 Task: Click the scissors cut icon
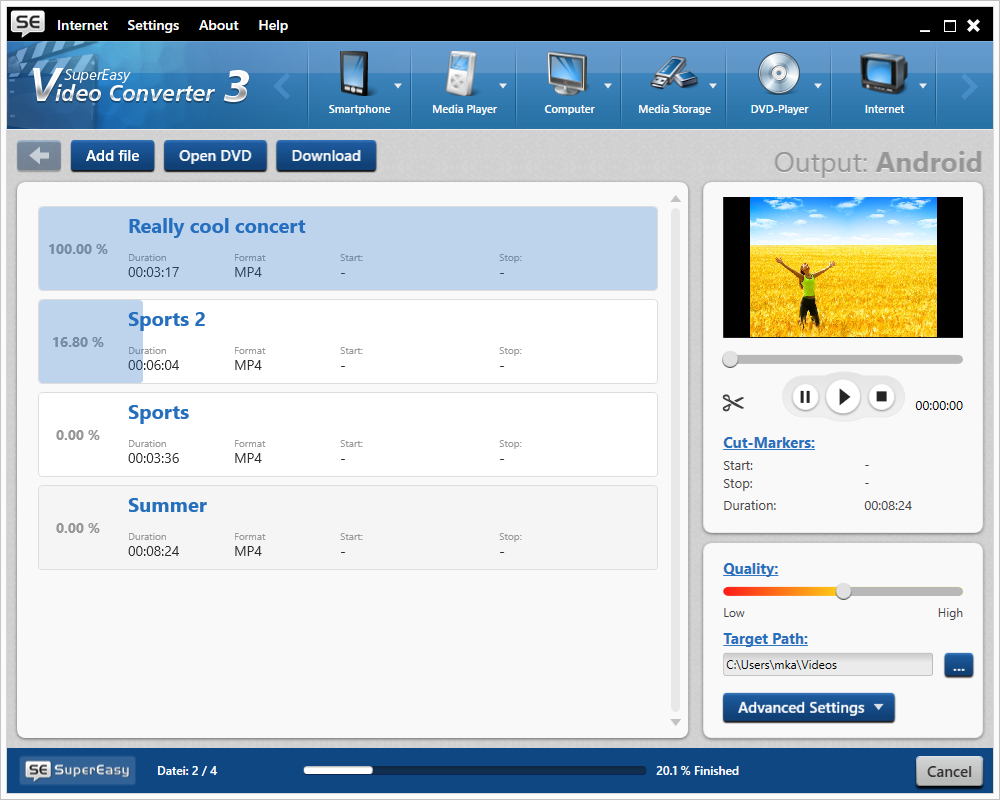pos(733,403)
